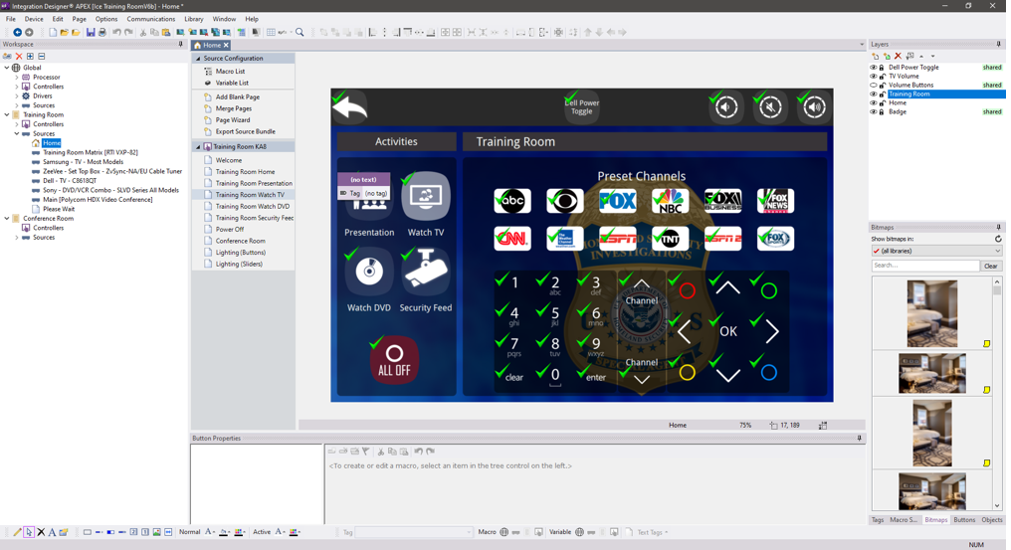Click the collapse-all minus icon in Workspace panel
Screen dimensions: 1011x550
(42, 57)
